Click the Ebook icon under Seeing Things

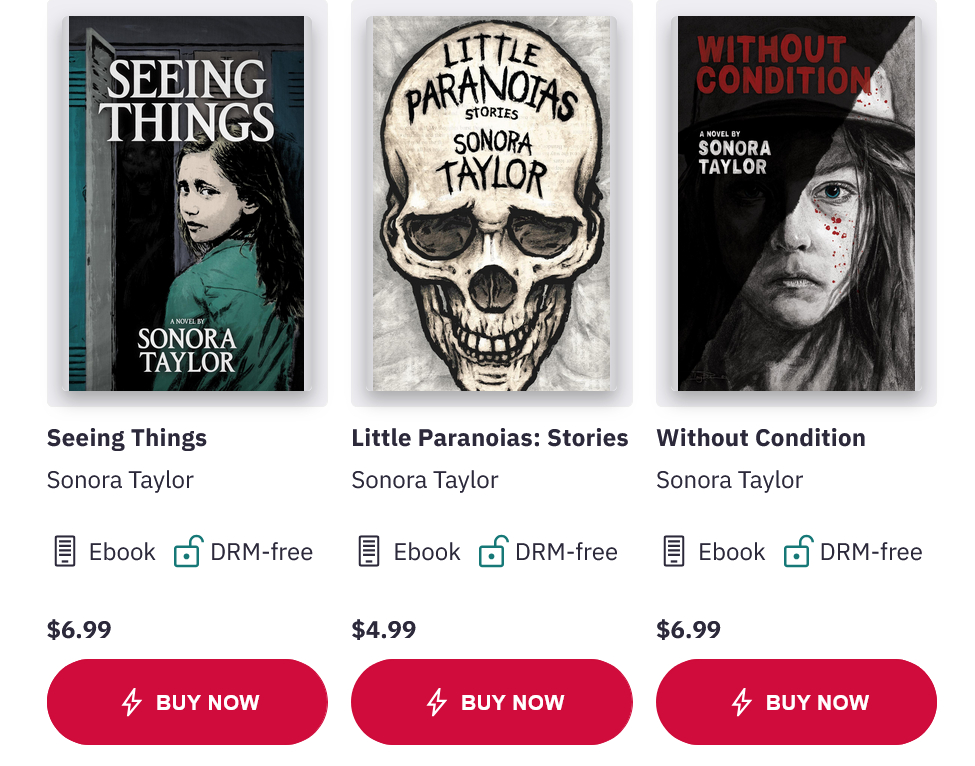click(65, 551)
